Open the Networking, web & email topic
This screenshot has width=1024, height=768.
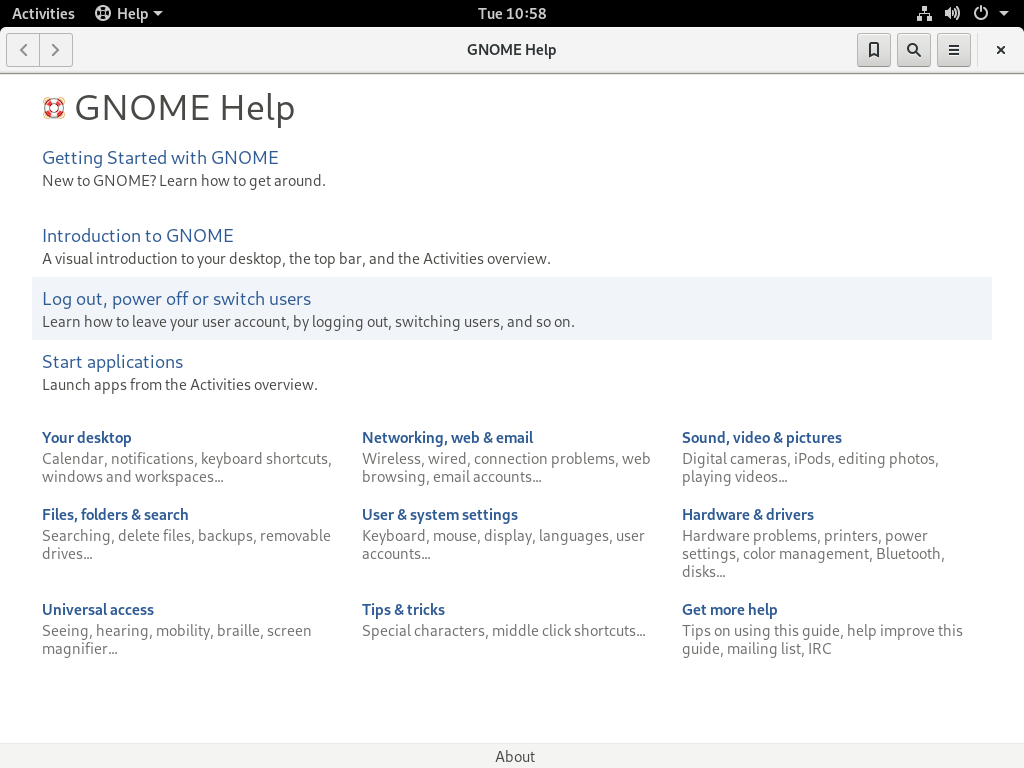tap(447, 438)
